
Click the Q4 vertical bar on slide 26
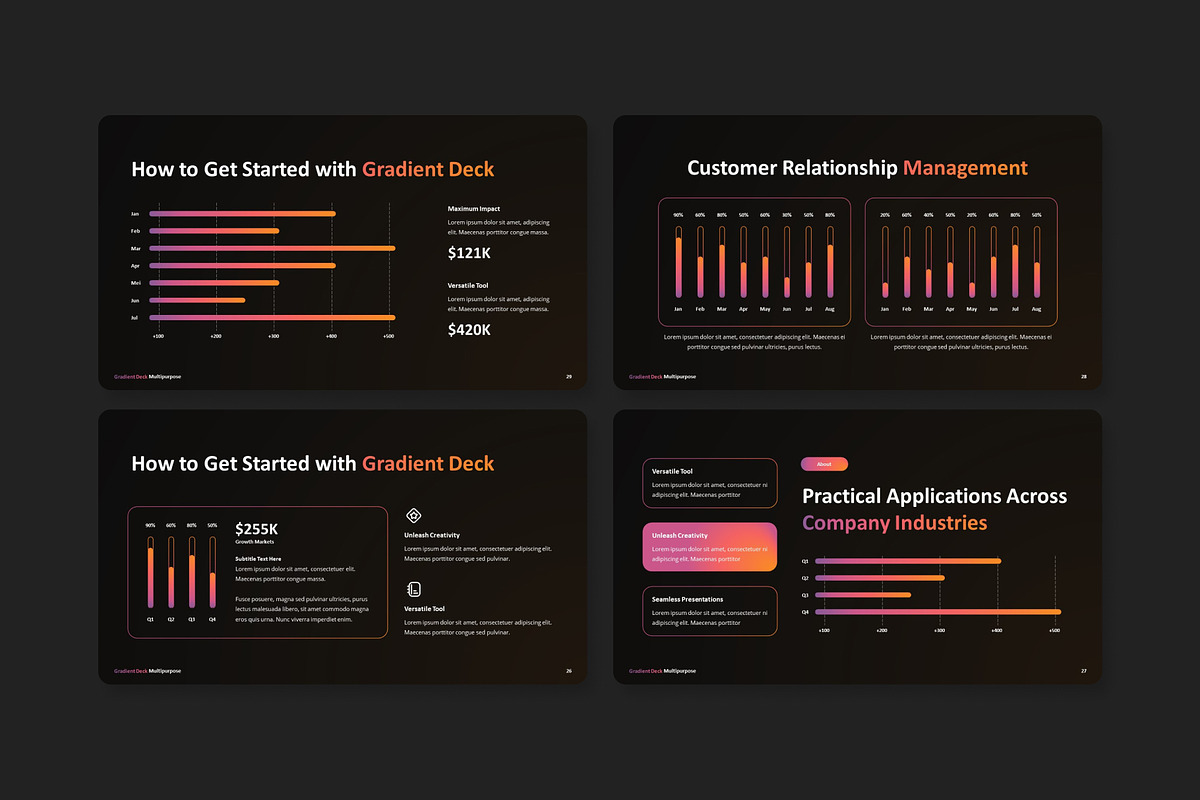click(212, 572)
